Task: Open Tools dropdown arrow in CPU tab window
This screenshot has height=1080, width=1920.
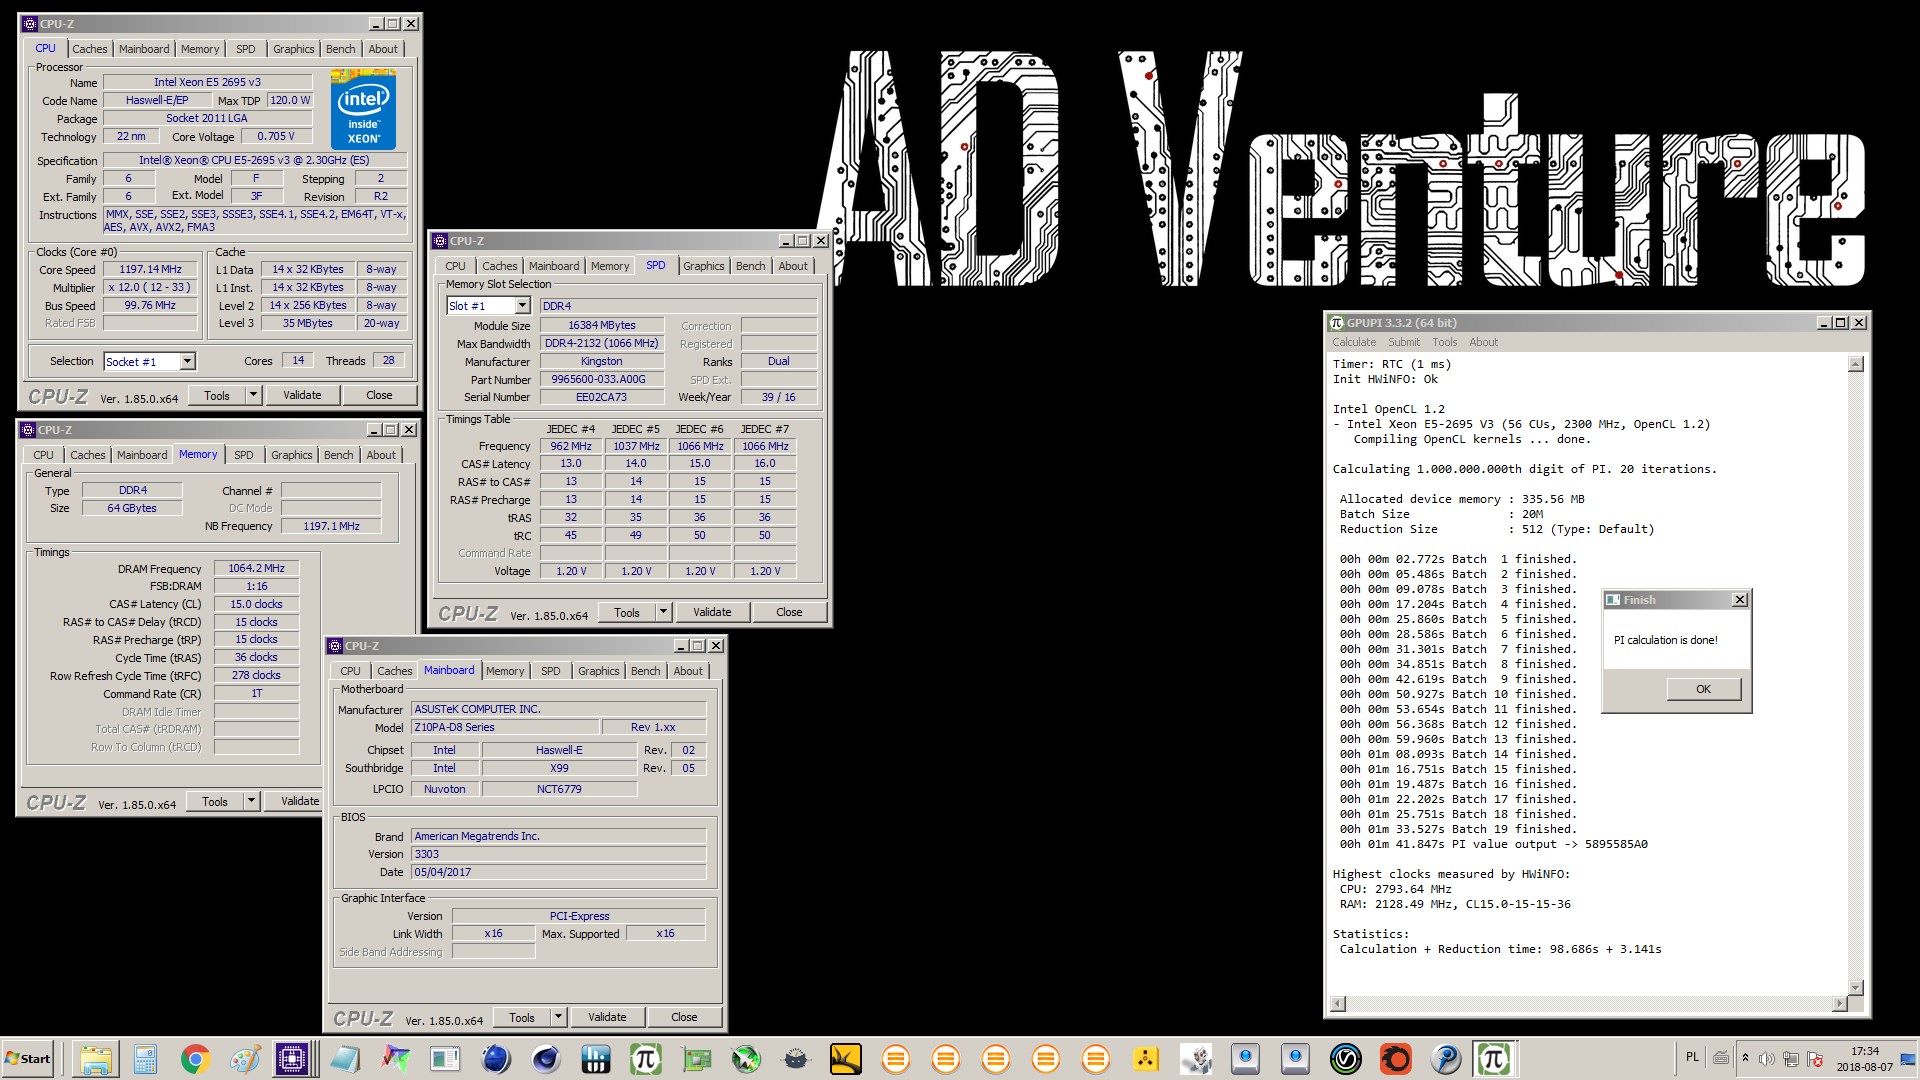Action: (x=253, y=395)
